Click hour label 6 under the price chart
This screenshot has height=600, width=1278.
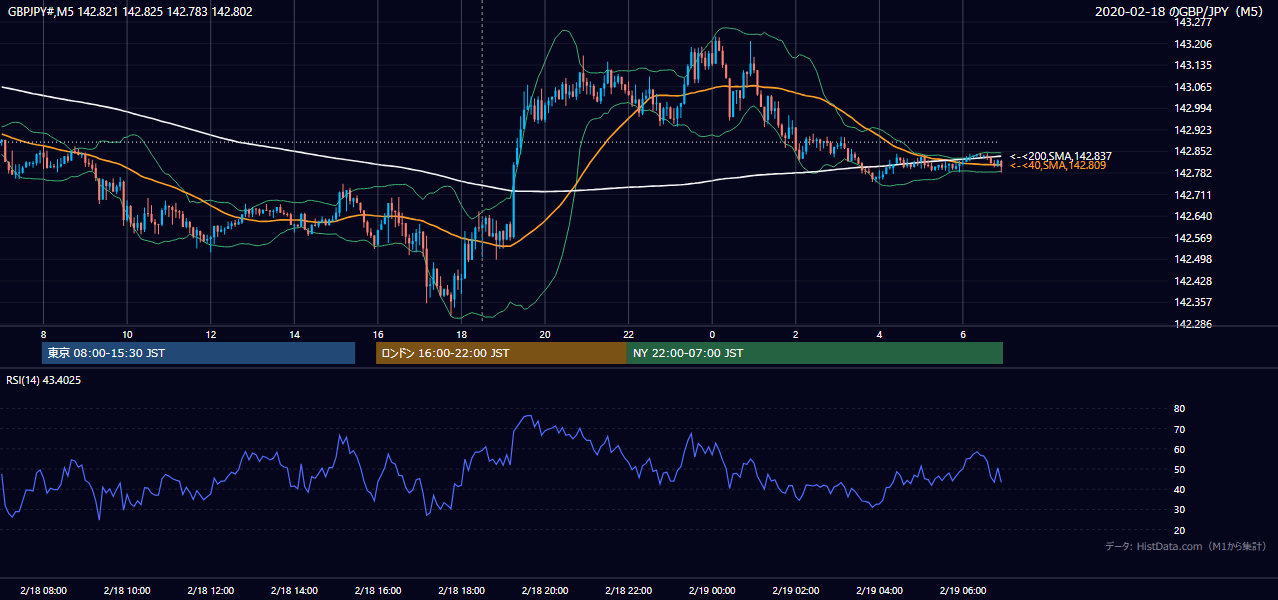coord(963,334)
